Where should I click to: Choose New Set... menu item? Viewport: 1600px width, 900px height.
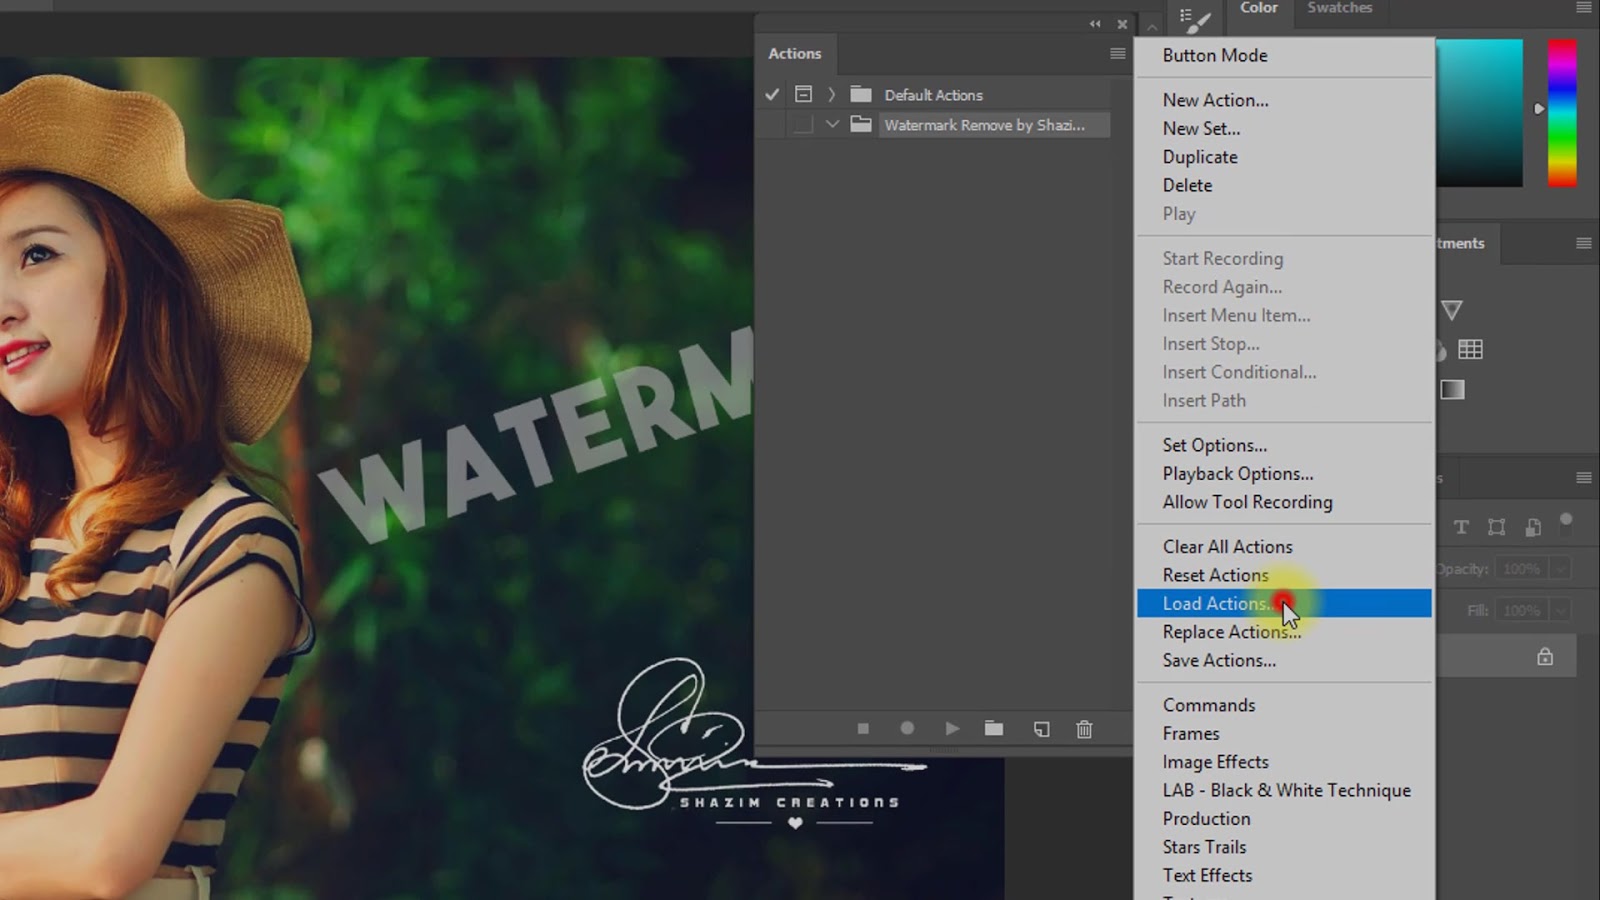pyautogui.click(x=1284, y=128)
